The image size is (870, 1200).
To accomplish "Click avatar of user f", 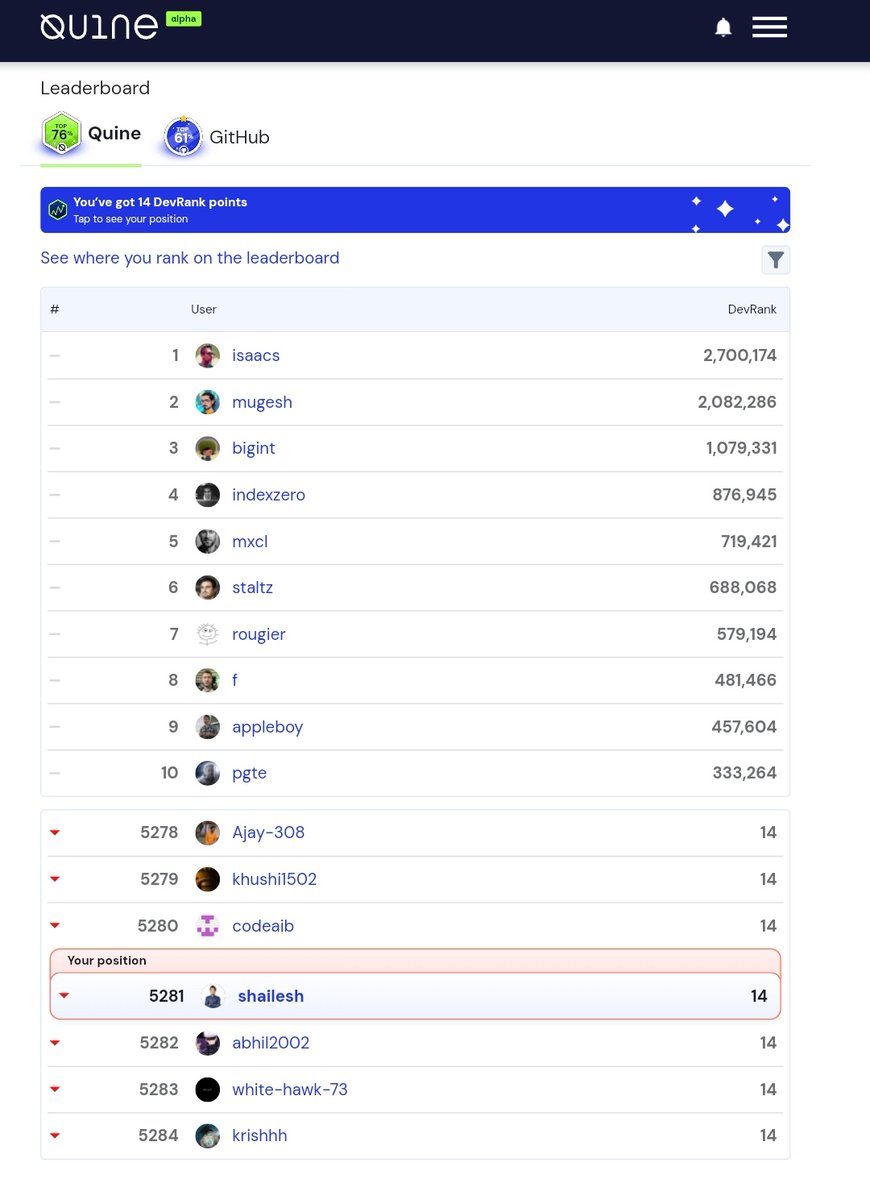I will 208,680.
